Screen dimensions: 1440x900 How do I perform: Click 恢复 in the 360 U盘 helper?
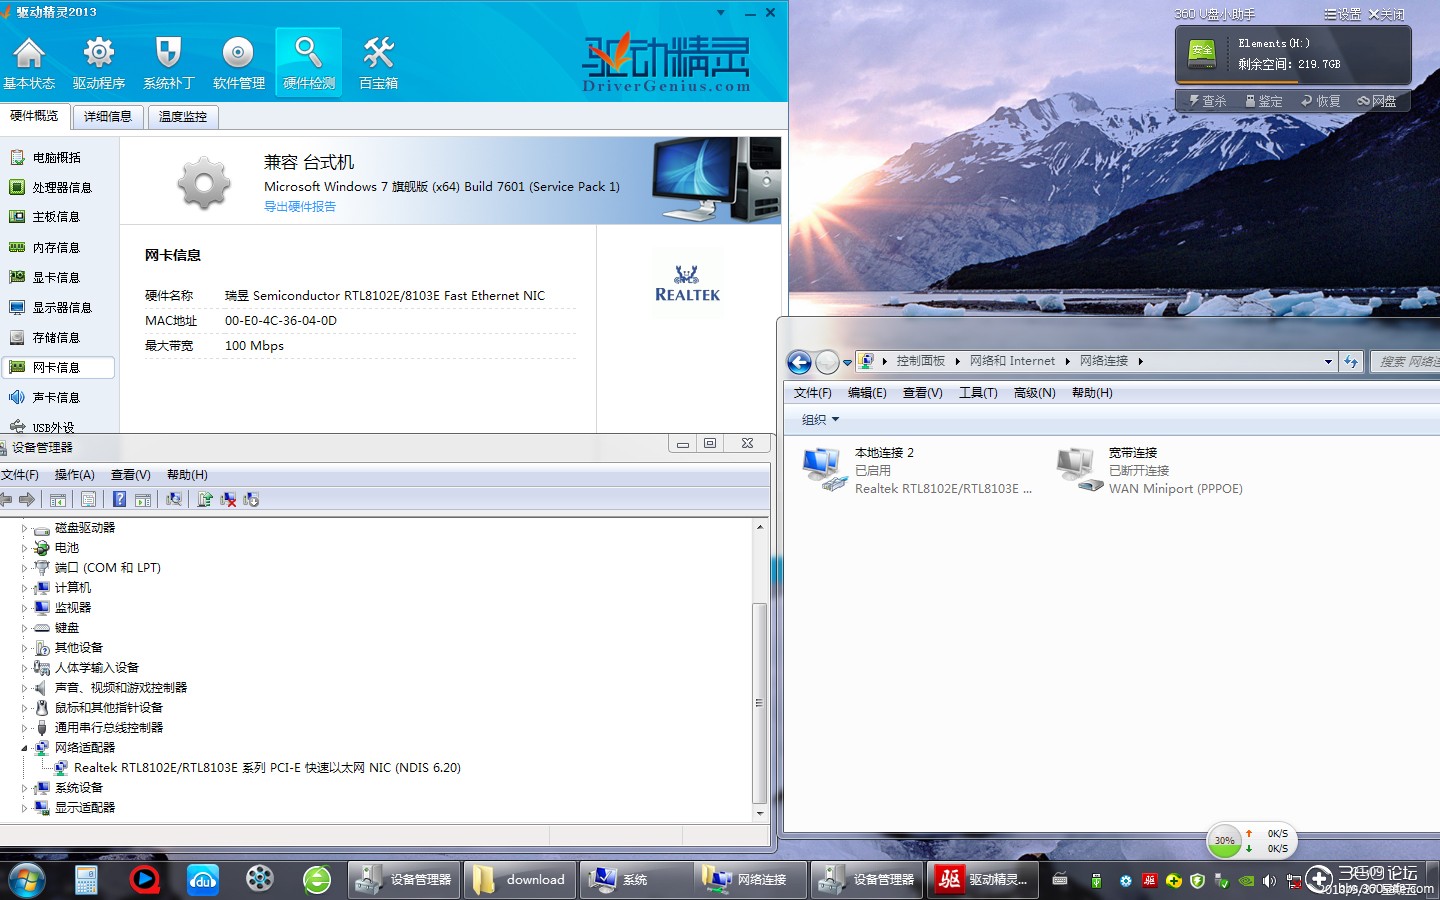[x=1320, y=101]
